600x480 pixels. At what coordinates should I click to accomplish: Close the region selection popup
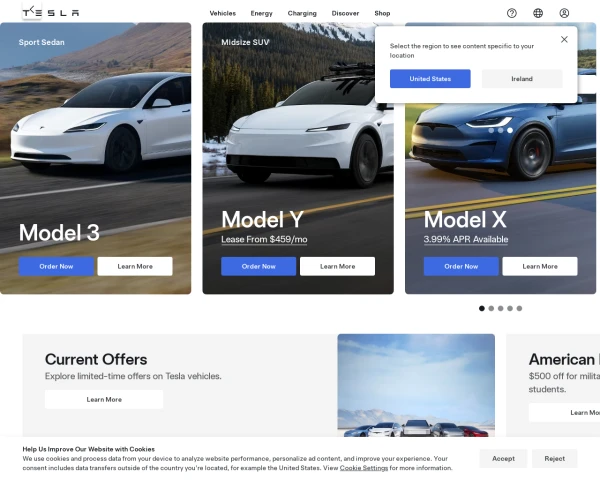pyautogui.click(x=564, y=39)
